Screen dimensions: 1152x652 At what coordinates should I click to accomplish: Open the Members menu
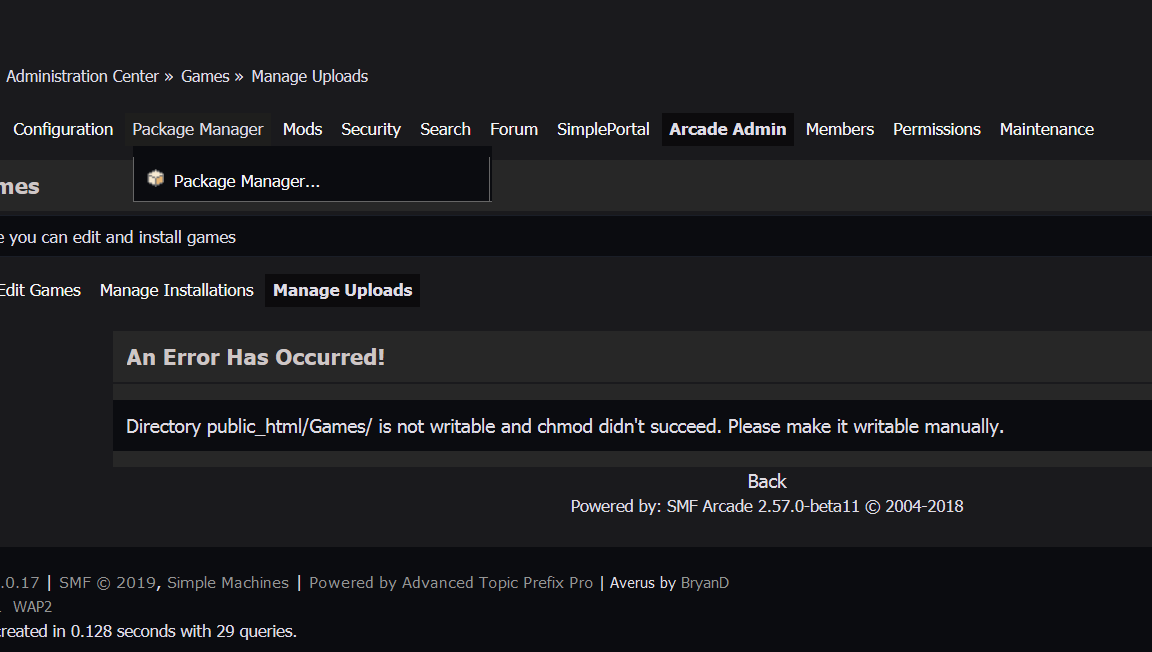point(840,129)
